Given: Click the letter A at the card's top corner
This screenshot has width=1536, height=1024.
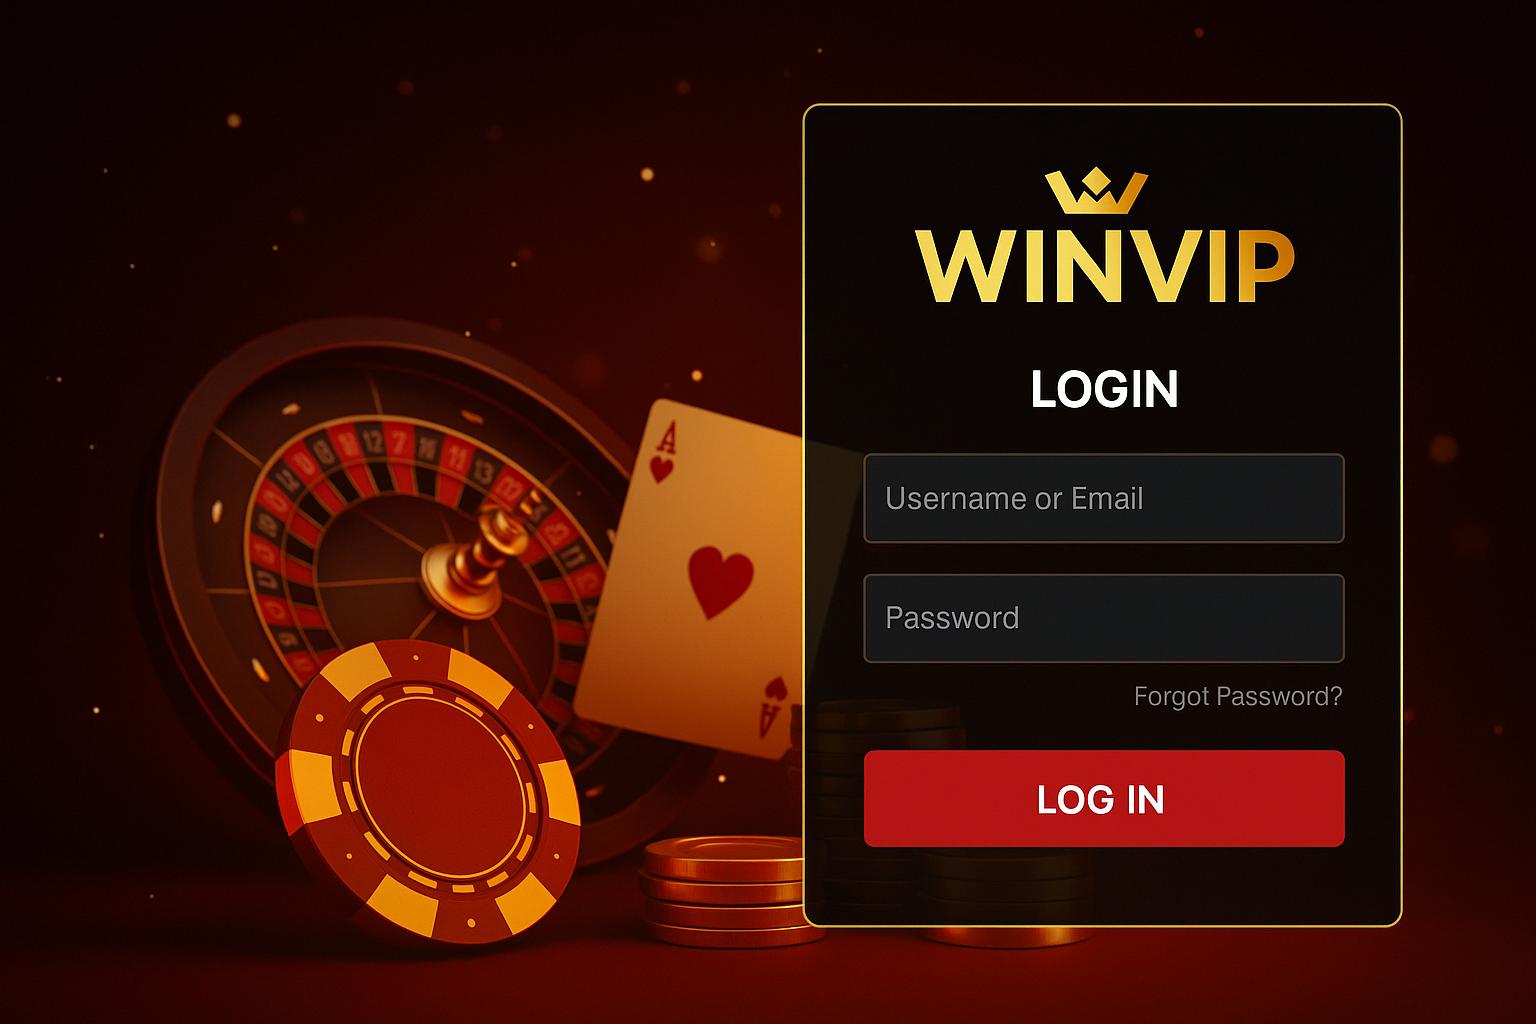Looking at the screenshot, I should pyautogui.click(x=667, y=438).
